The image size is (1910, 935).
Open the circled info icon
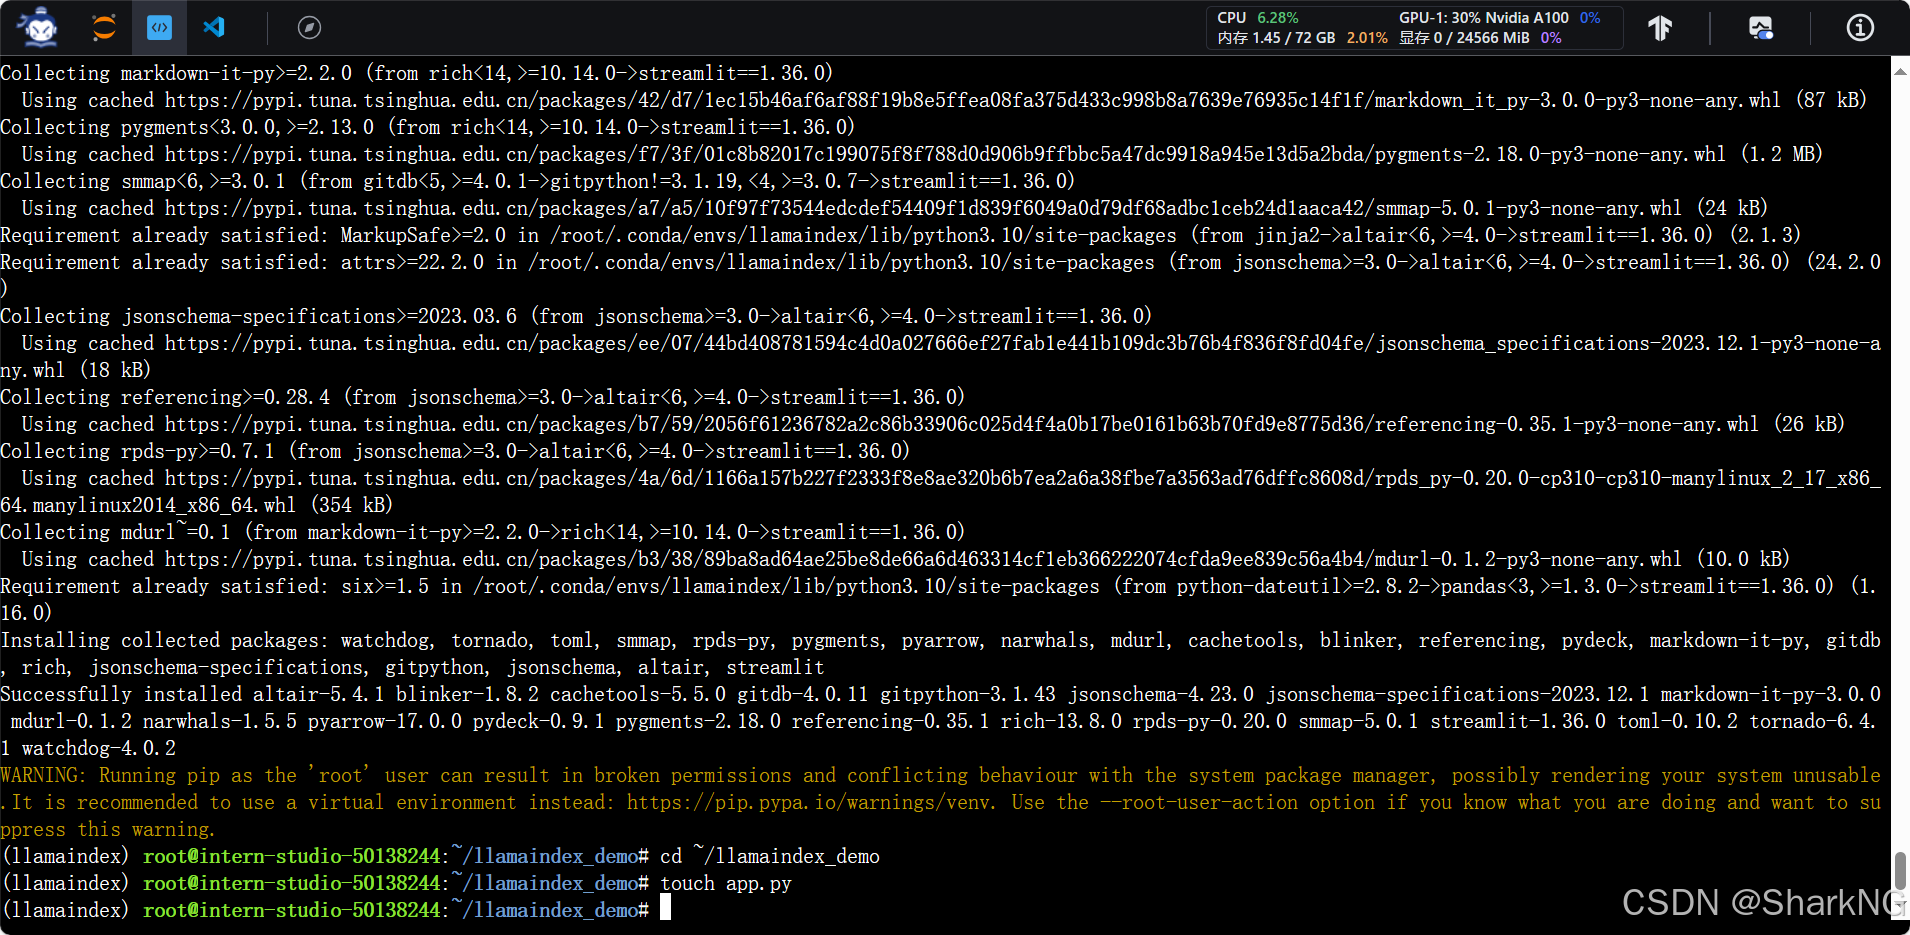[x=1859, y=28]
